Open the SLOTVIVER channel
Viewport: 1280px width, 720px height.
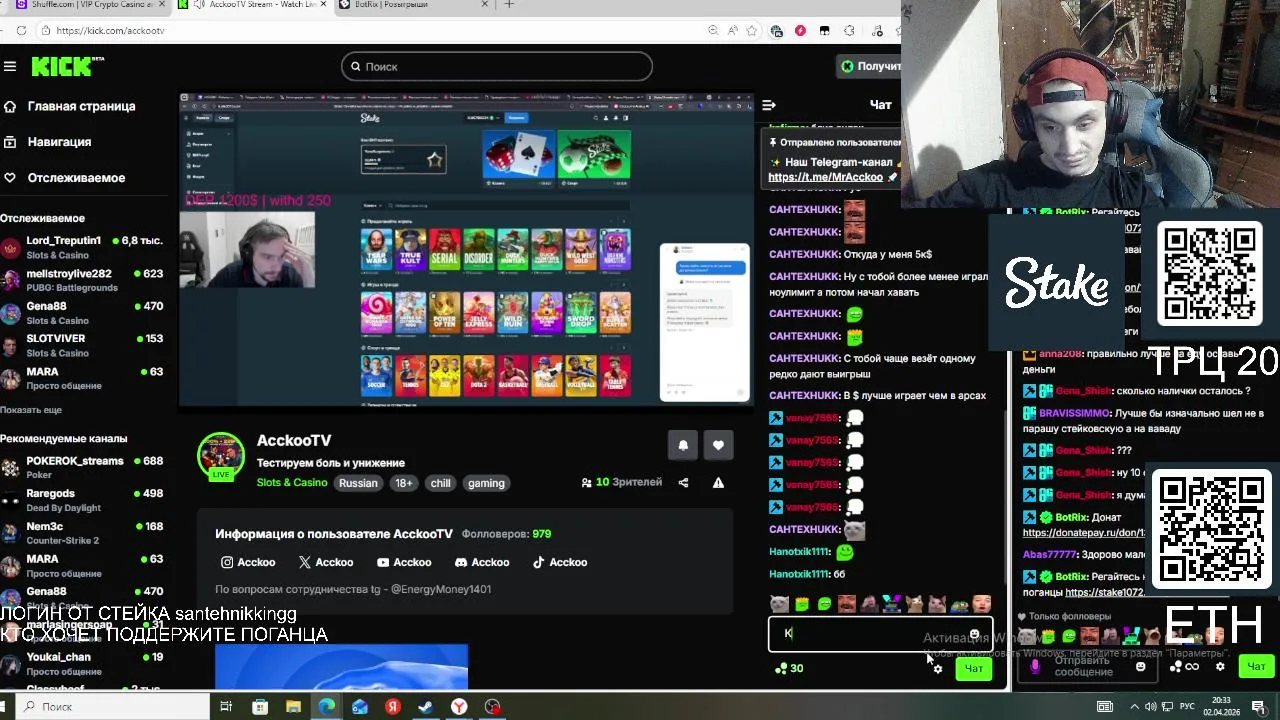tap(82, 345)
